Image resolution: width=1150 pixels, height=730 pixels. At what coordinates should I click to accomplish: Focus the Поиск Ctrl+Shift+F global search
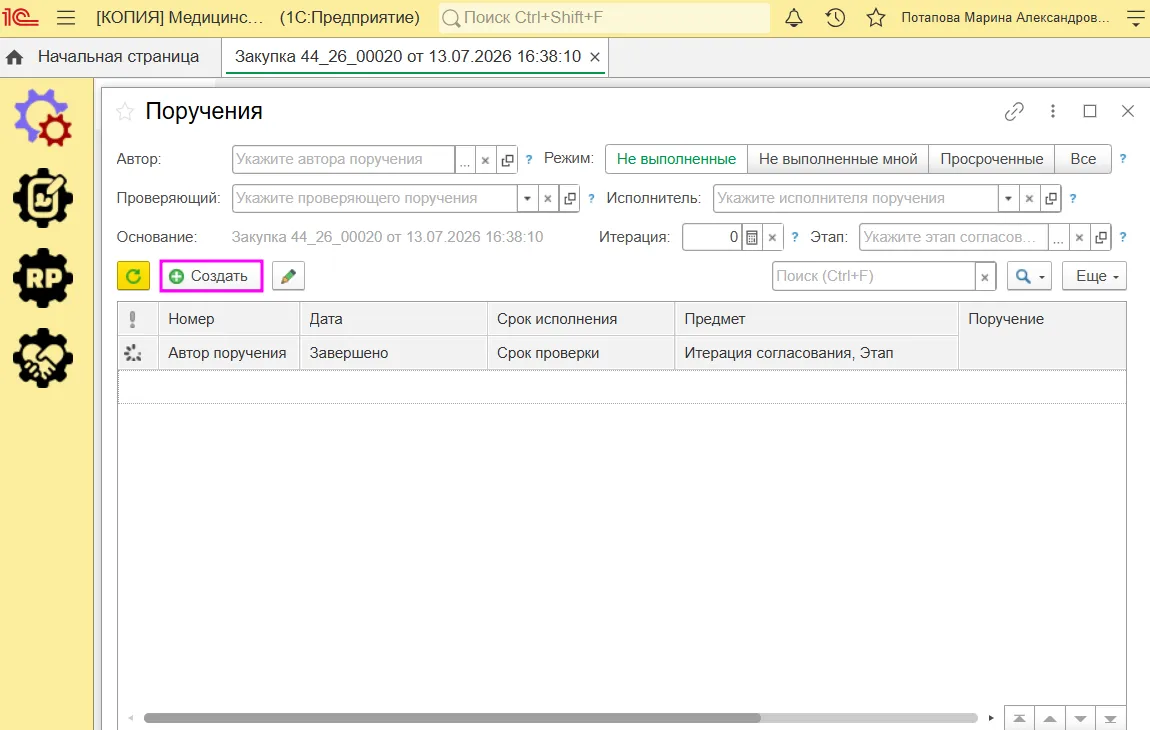[604, 18]
